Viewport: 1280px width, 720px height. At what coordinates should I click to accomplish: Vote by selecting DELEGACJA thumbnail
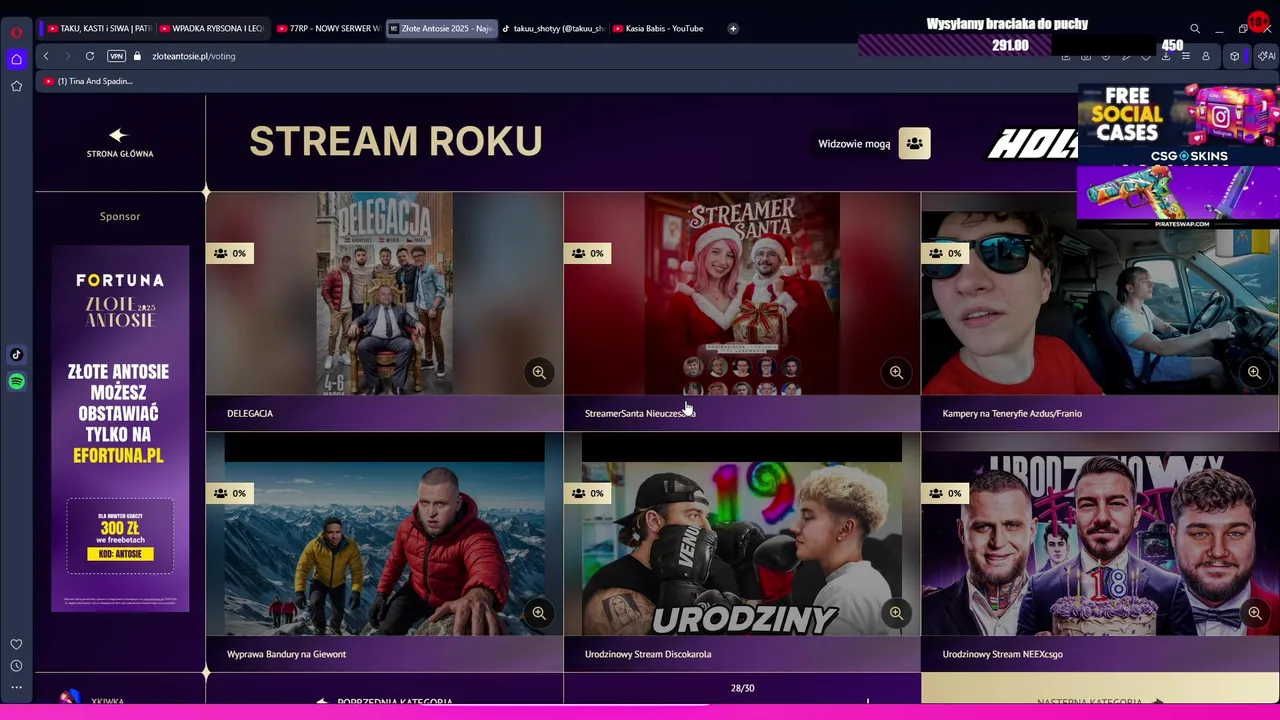coord(385,294)
